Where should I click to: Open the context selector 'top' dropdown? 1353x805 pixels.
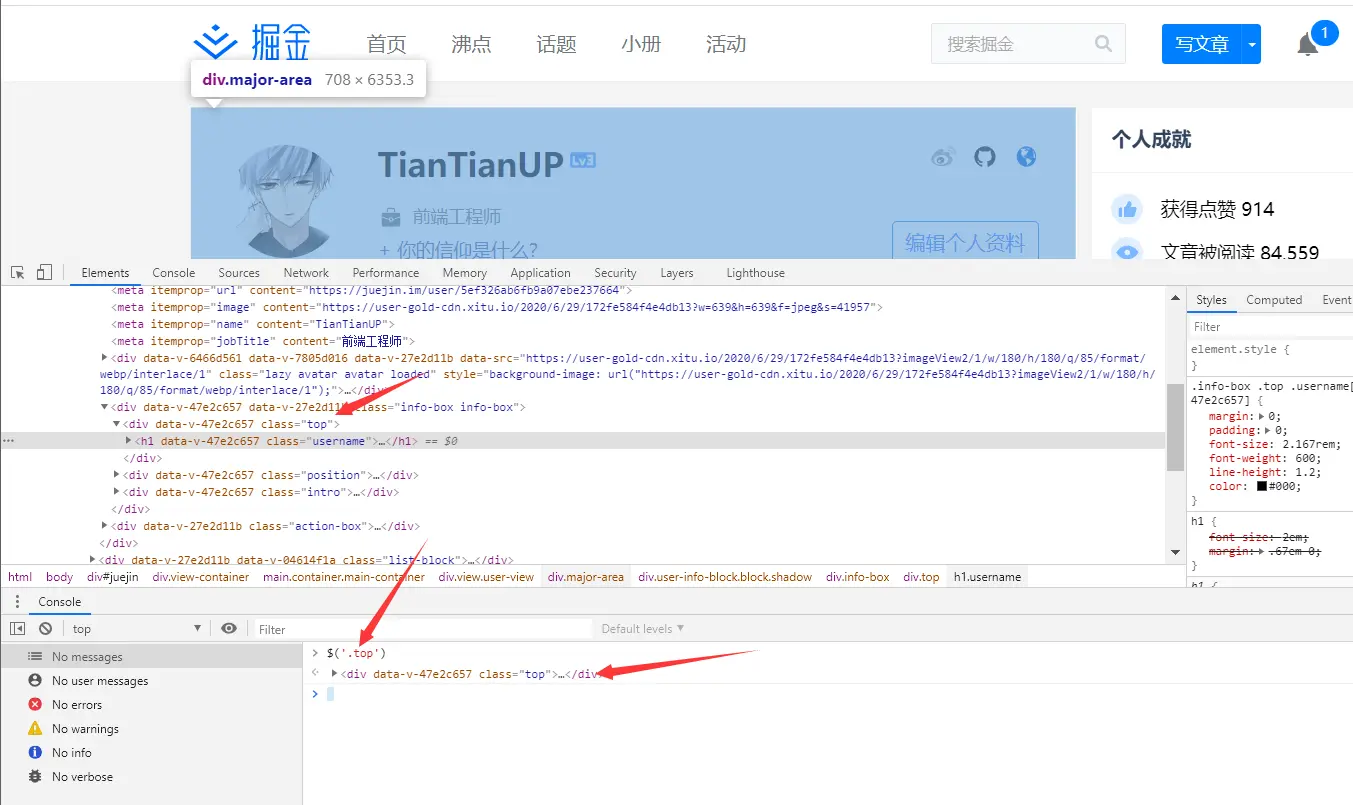coord(137,629)
